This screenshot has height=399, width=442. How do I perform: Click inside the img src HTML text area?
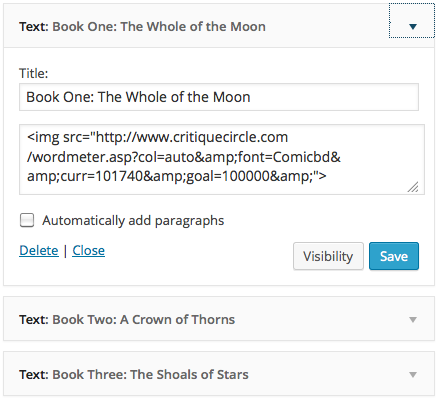[x=222, y=159]
